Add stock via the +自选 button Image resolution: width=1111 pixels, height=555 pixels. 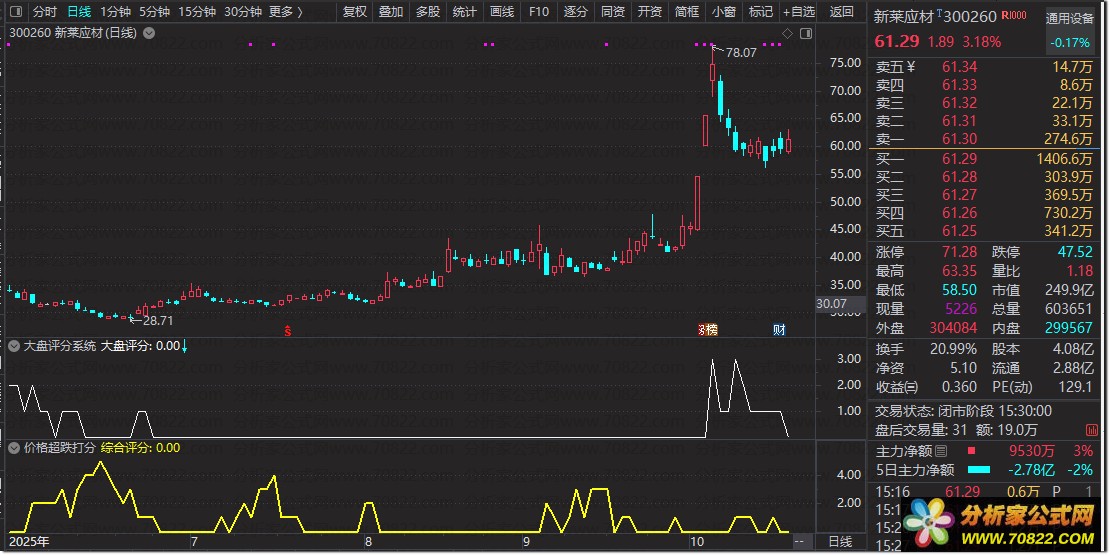(799, 11)
